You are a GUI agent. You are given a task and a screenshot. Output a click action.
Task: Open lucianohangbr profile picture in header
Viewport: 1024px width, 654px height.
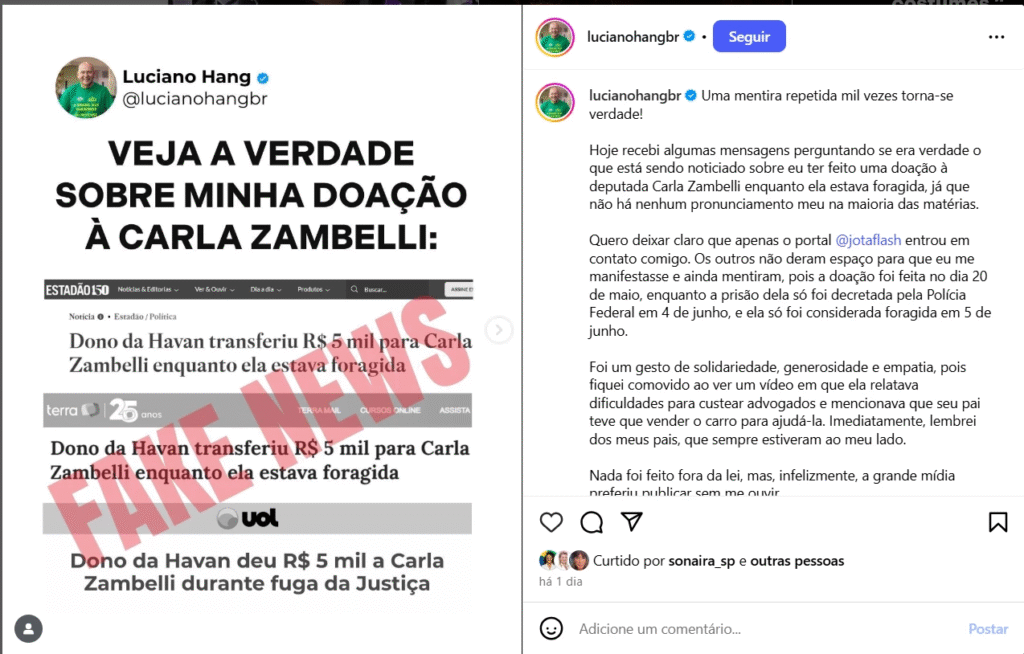pos(555,37)
